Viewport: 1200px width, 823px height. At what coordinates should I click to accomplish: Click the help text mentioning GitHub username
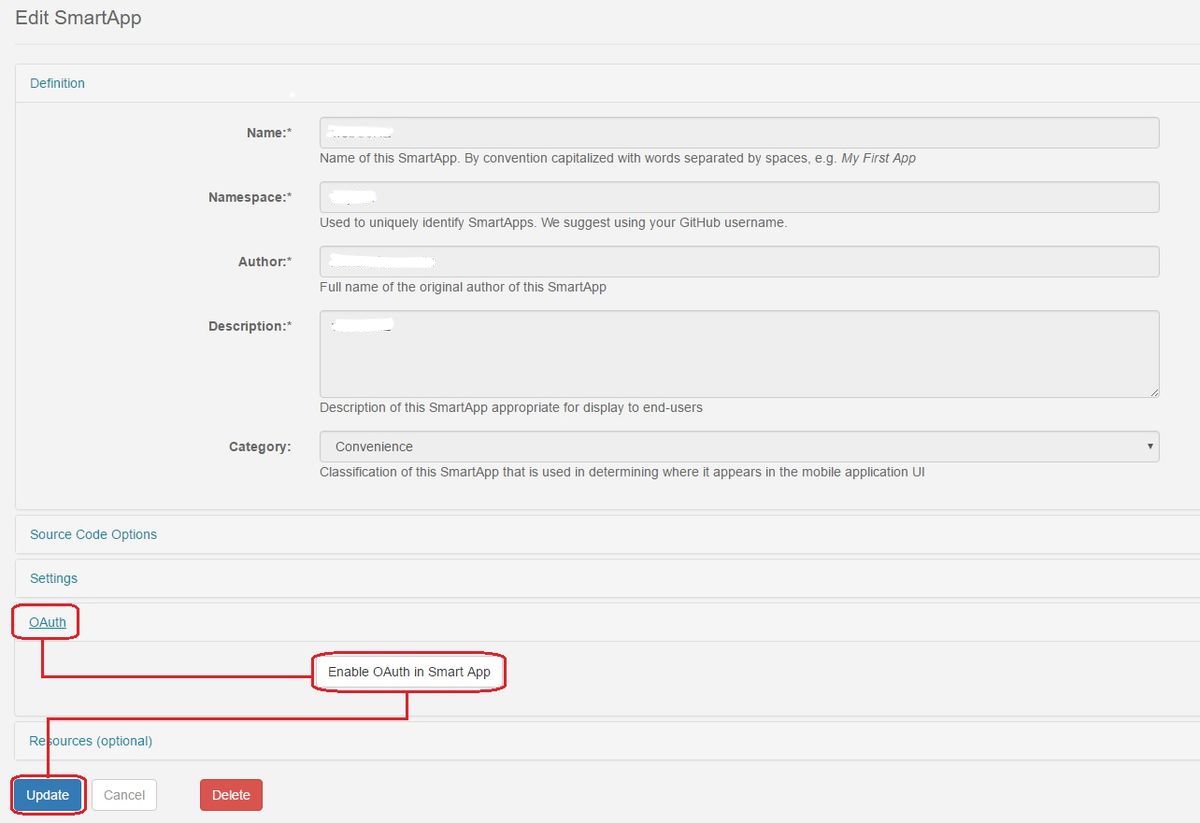coord(553,223)
